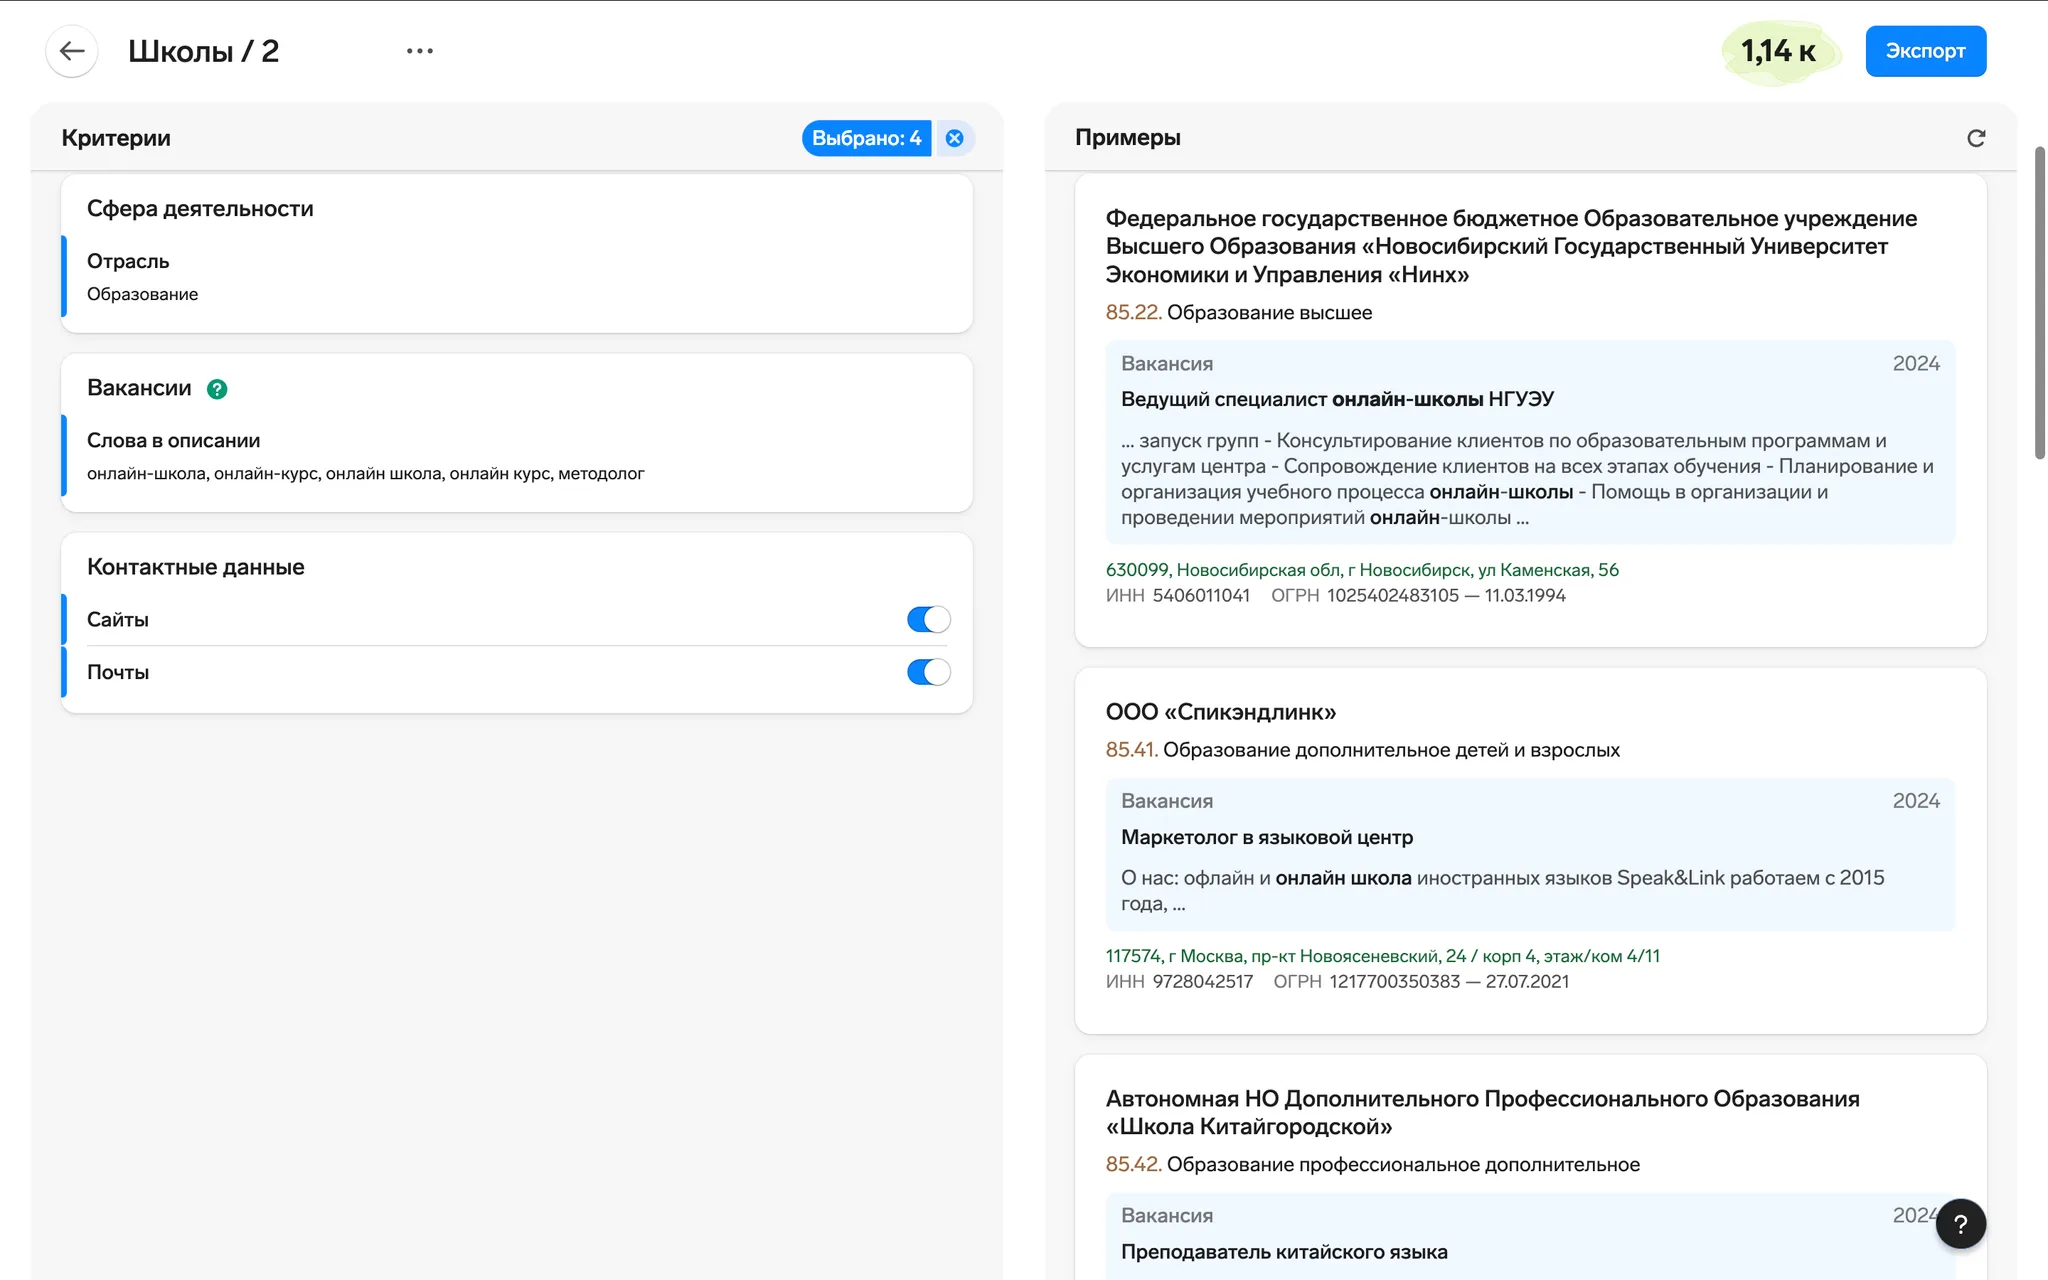Image resolution: width=2048 pixels, height=1280 pixels.
Task: Click the Почты row label
Action: point(118,673)
